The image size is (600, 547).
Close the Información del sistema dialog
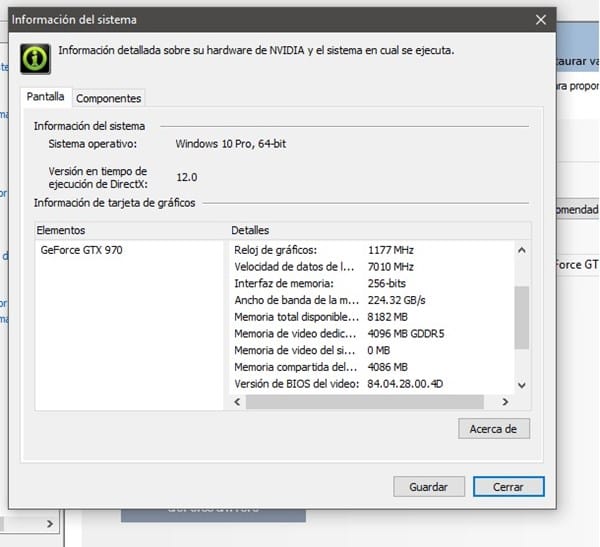coord(541,20)
